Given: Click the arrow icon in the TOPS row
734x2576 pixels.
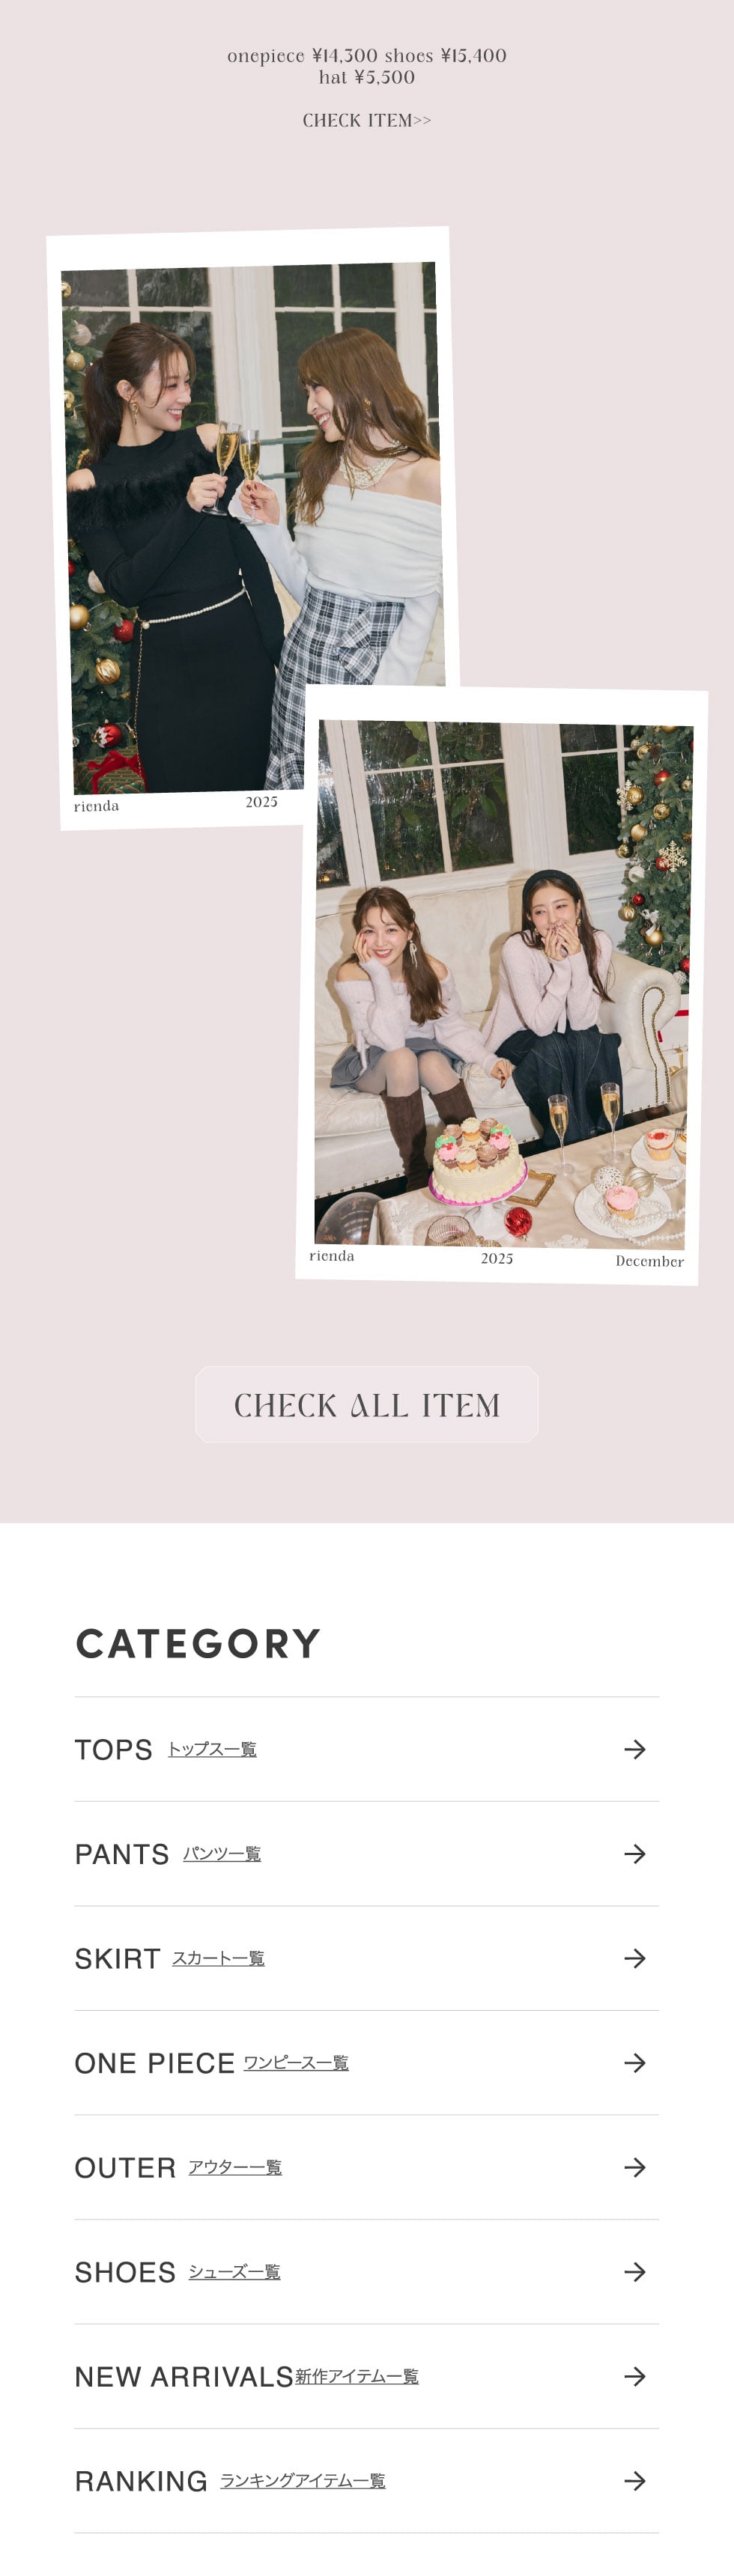Looking at the screenshot, I should (x=634, y=1749).
